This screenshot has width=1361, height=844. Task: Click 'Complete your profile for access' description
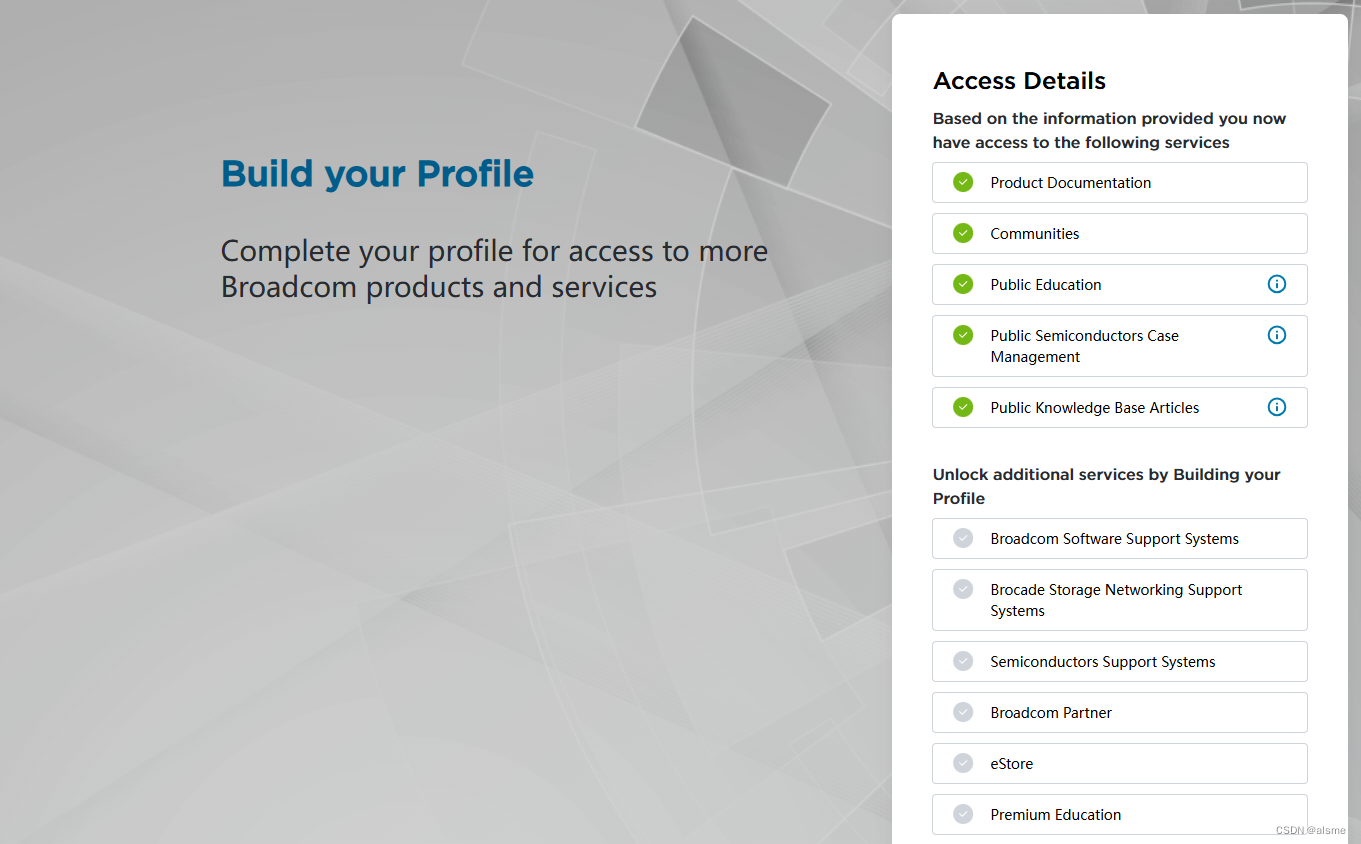pyautogui.click(x=494, y=269)
